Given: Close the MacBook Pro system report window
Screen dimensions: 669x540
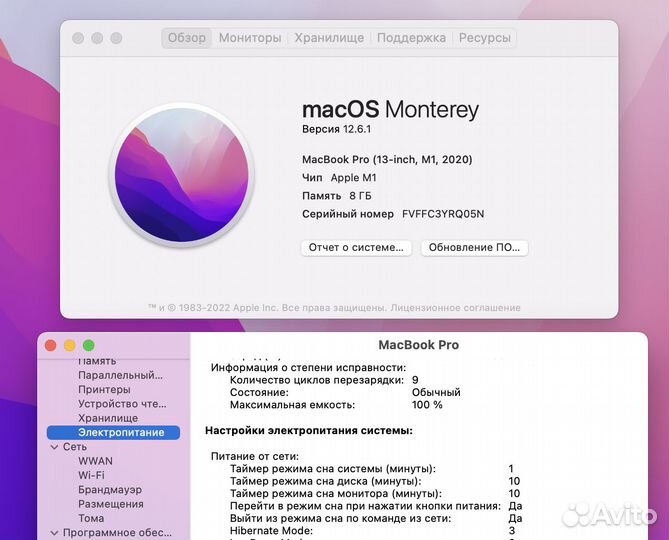Looking at the screenshot, I should [51, 345].
